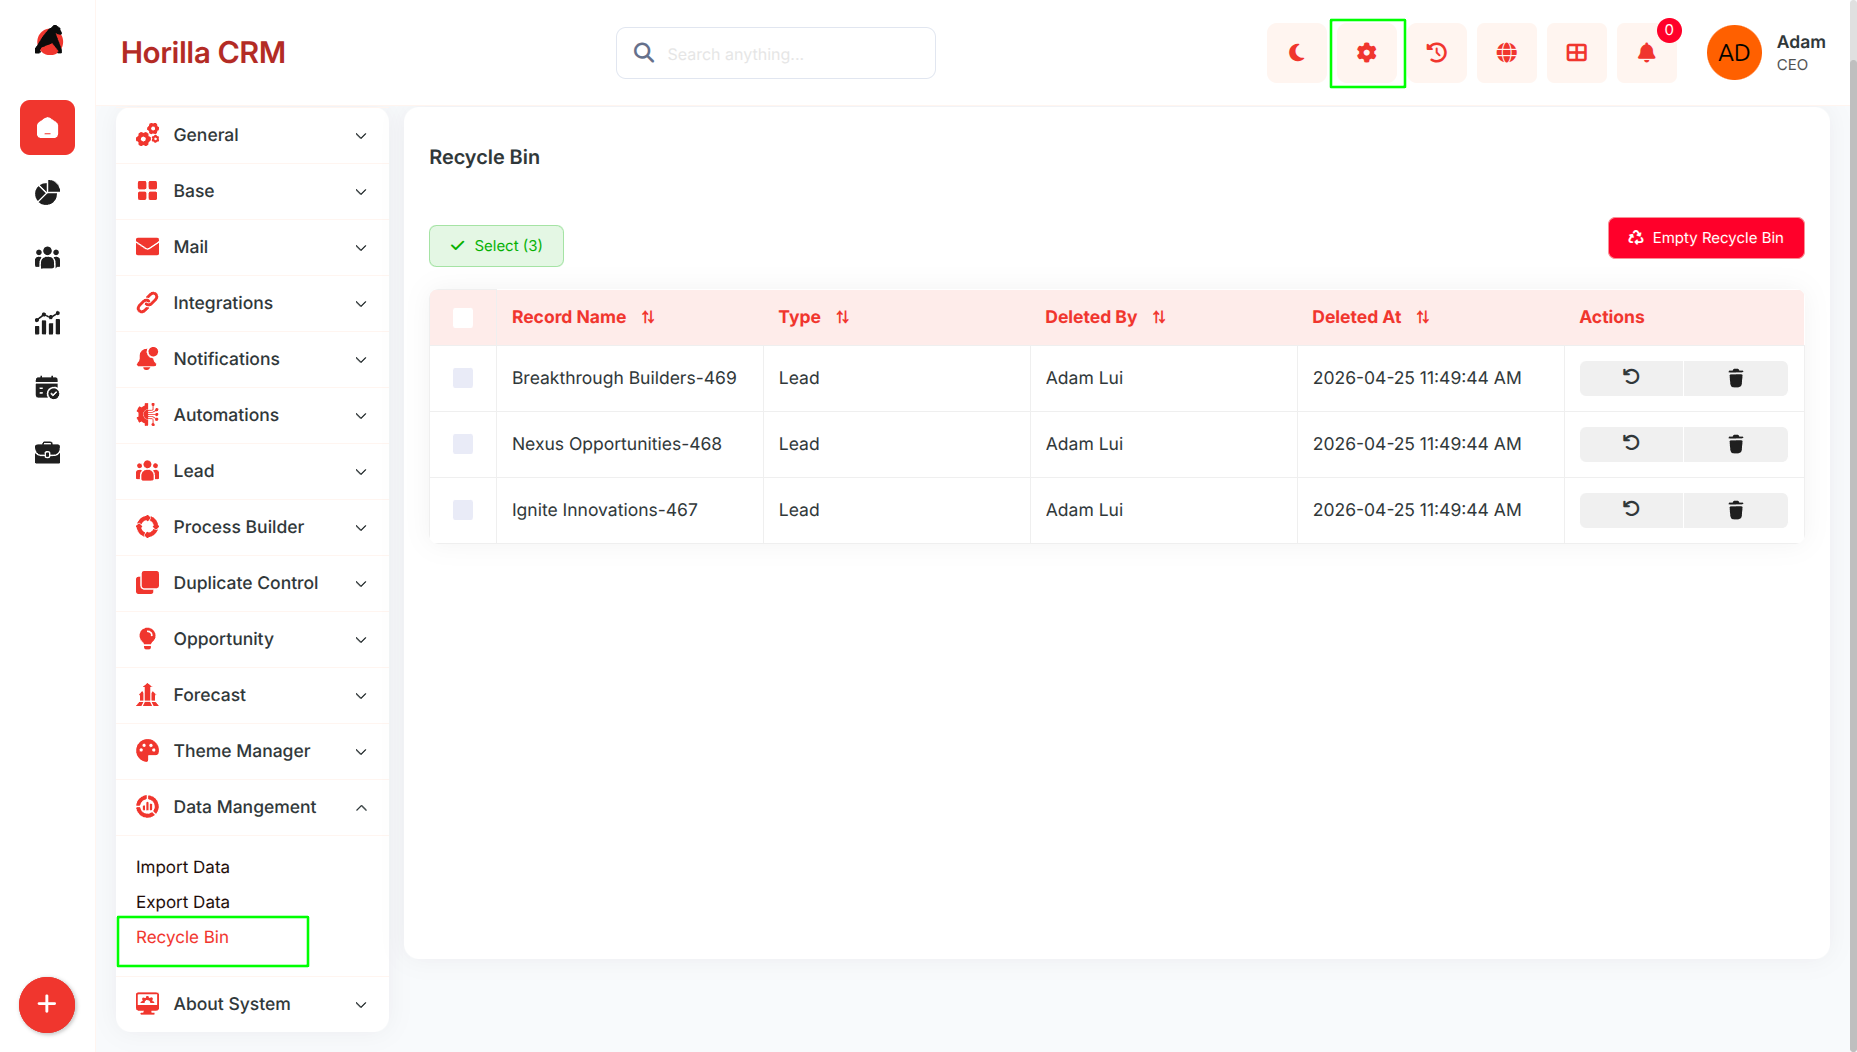This screenshot has height=1052, width=1857.
Task: Focus the Search anything field
Action: tap(776, 53)
